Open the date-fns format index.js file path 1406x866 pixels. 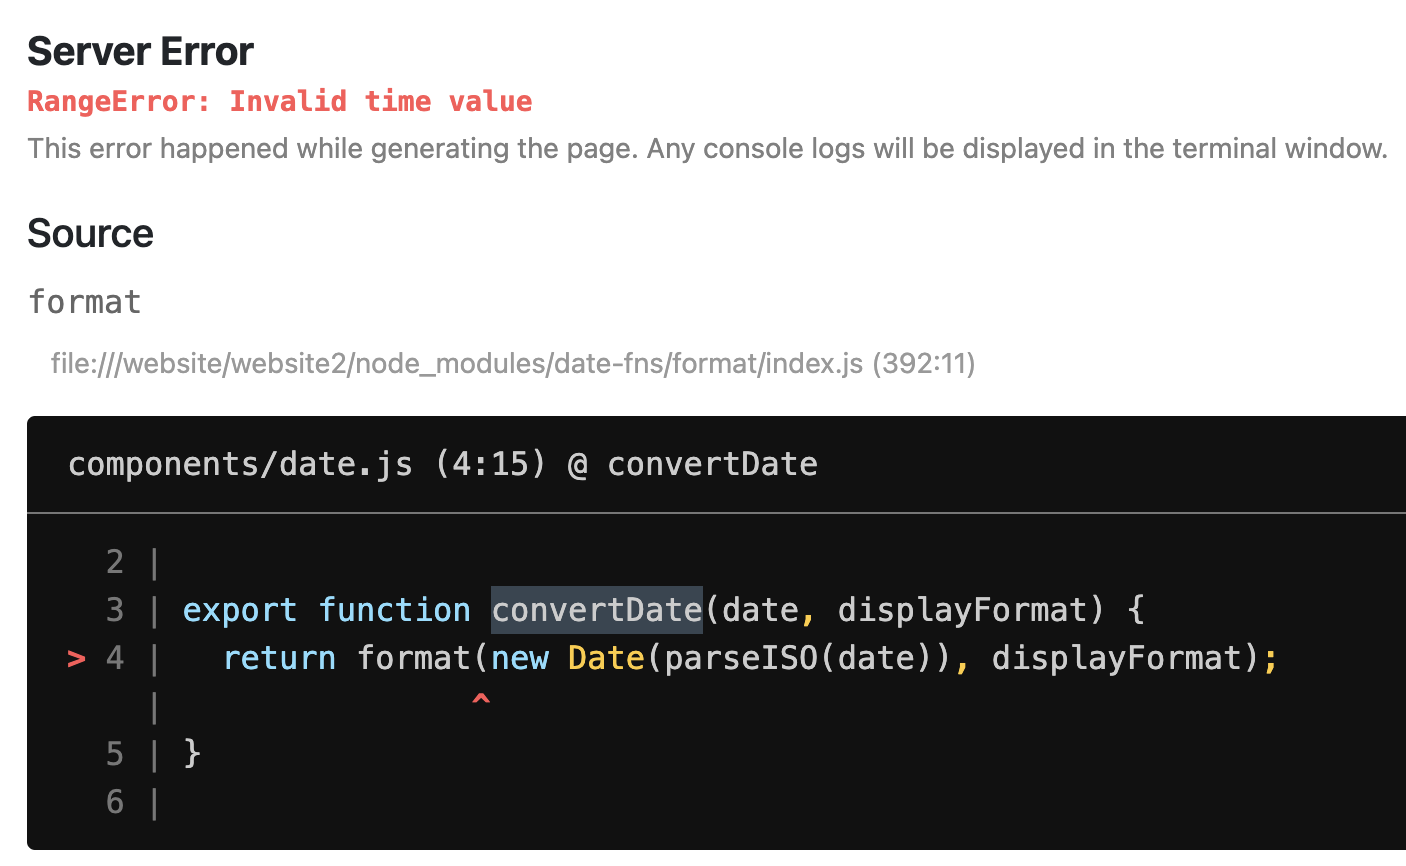(513, 363)
